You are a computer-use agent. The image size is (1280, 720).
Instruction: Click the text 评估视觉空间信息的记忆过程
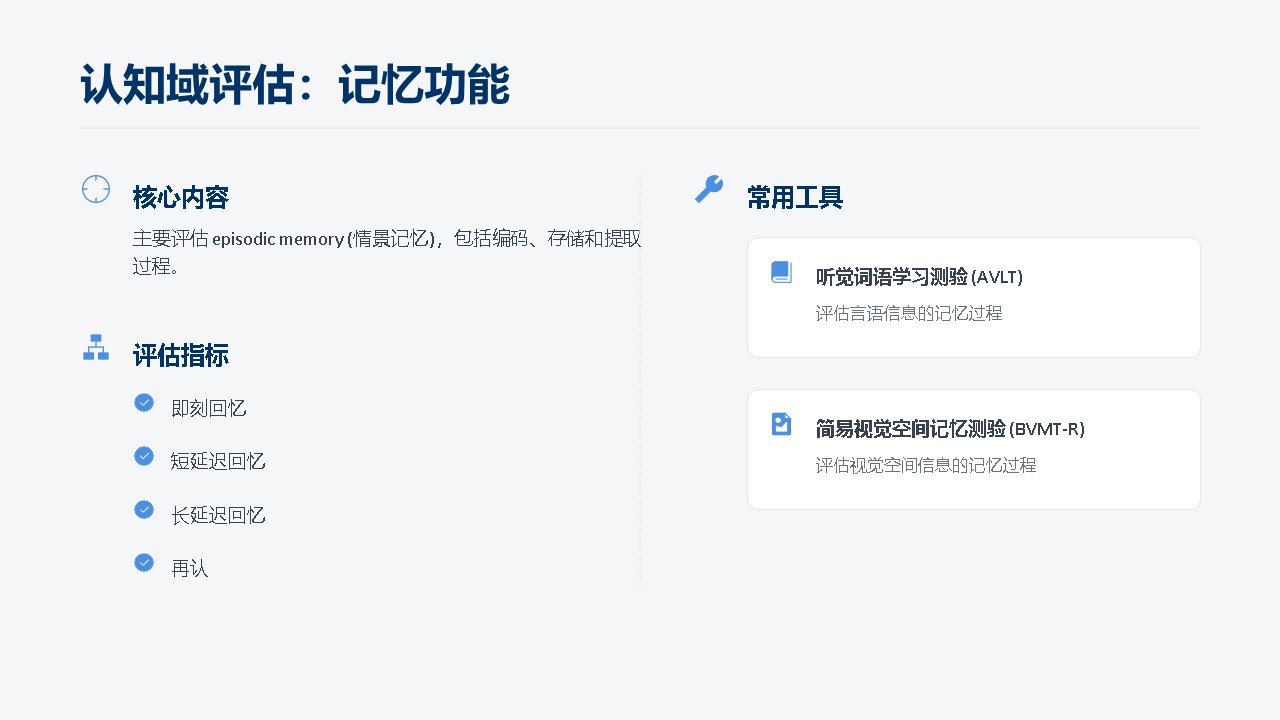click(x=925, y=466)
